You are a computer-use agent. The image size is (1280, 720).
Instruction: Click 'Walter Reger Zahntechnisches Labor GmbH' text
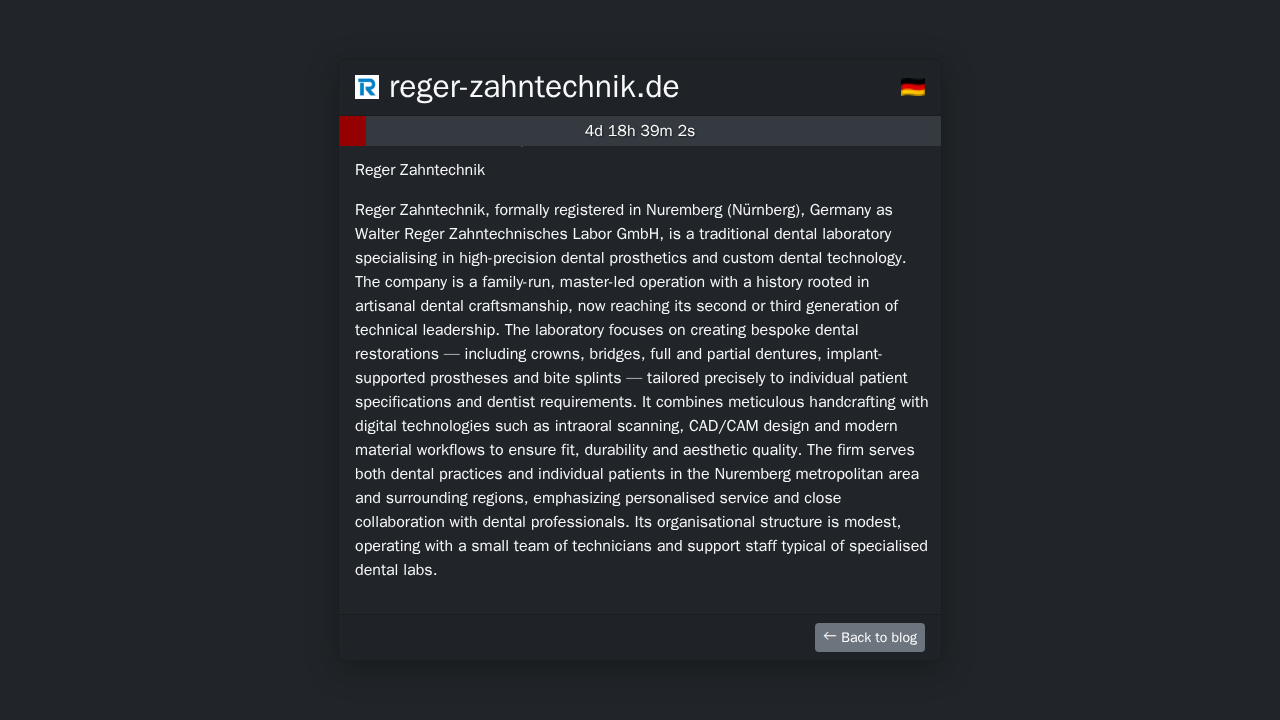pos(508,234)
